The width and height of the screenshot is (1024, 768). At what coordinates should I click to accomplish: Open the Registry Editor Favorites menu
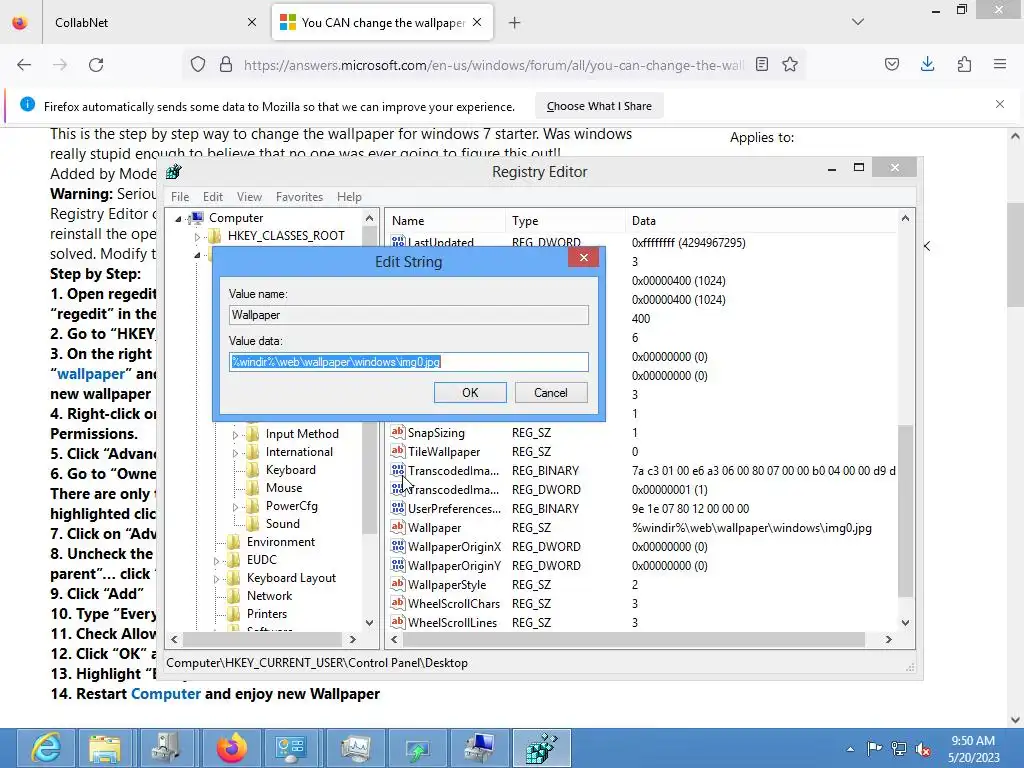(x=299, y=197)
